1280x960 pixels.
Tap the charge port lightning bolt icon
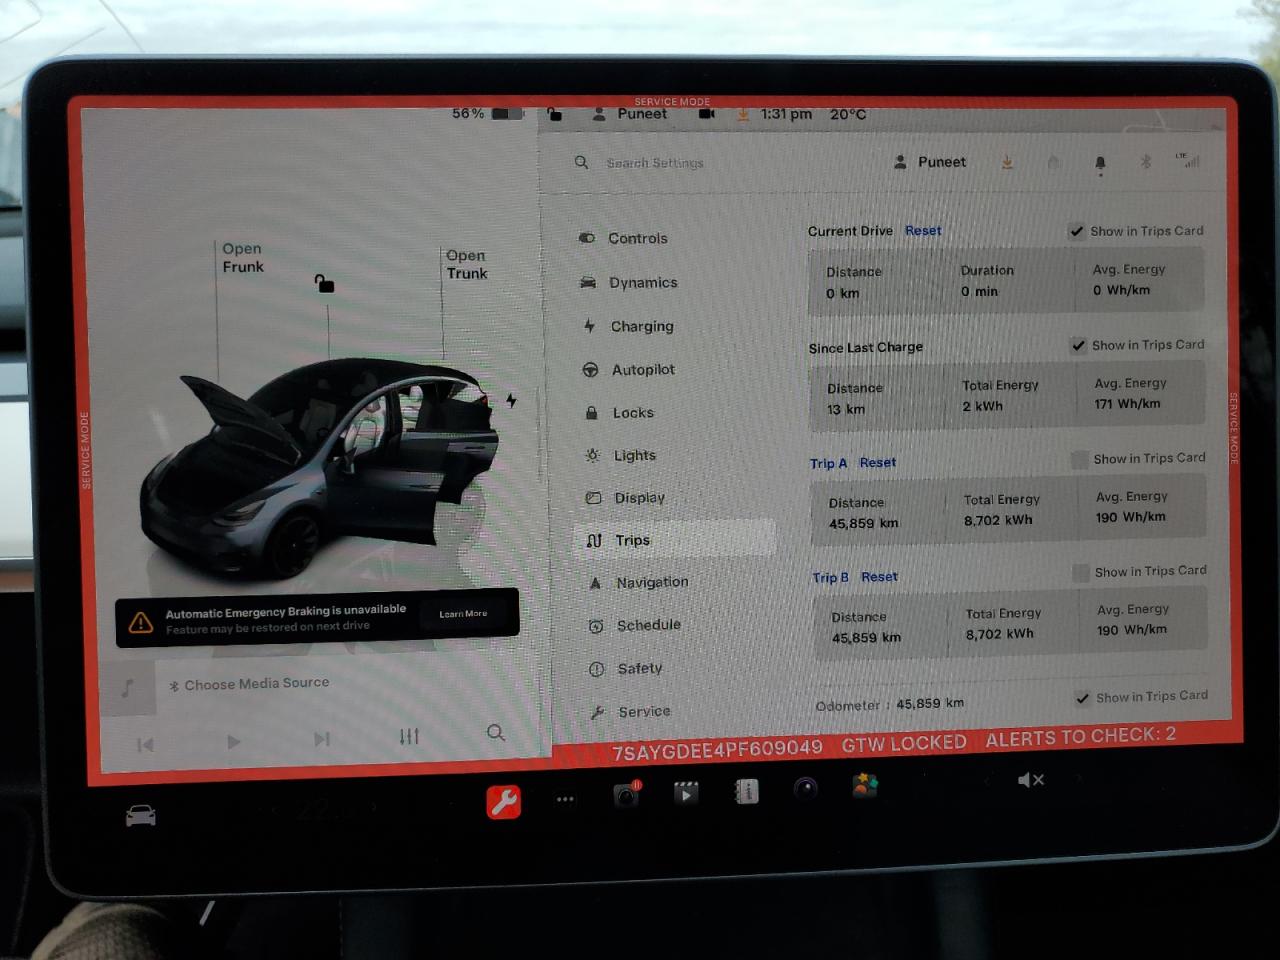coord(511,400)
